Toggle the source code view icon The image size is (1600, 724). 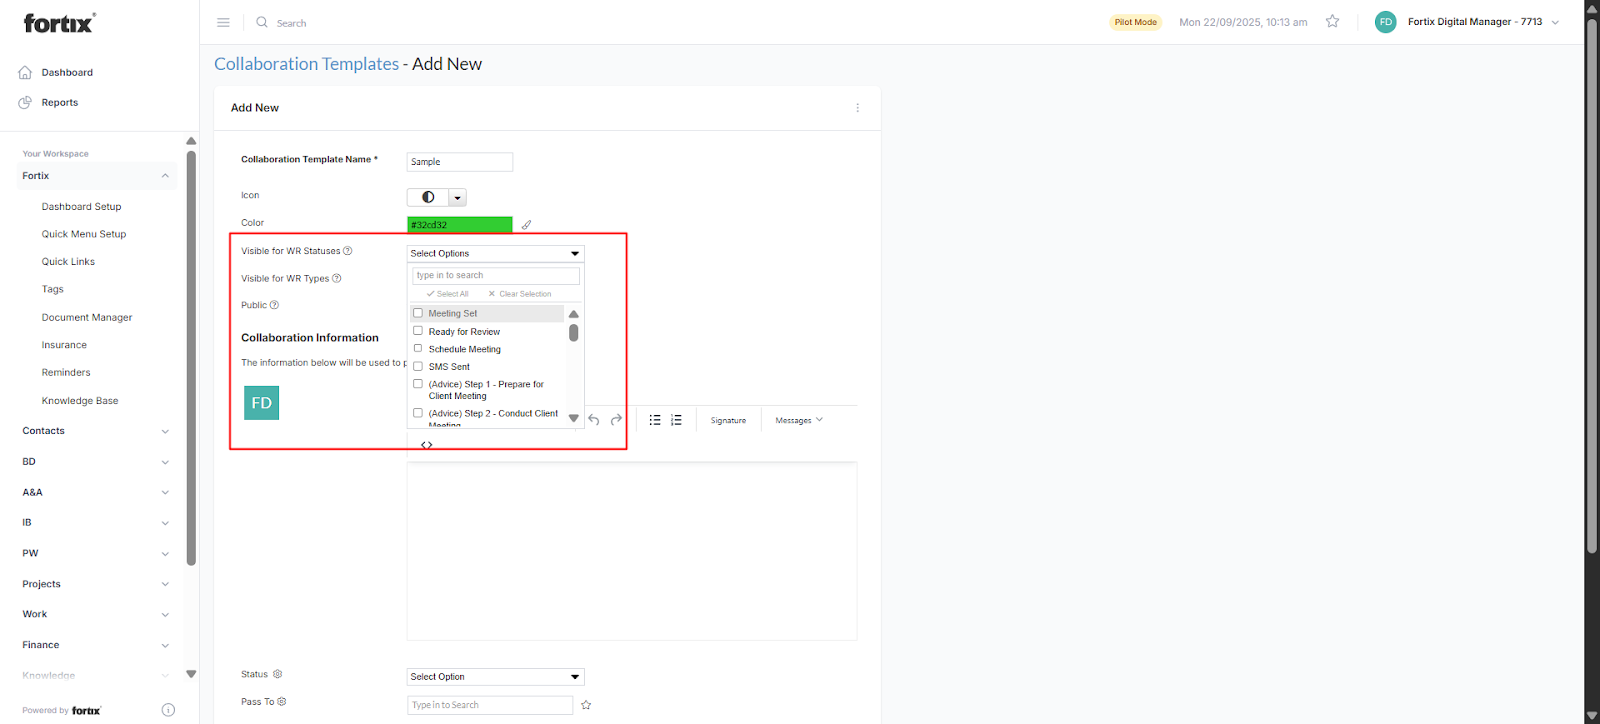(x=427, y=445)
